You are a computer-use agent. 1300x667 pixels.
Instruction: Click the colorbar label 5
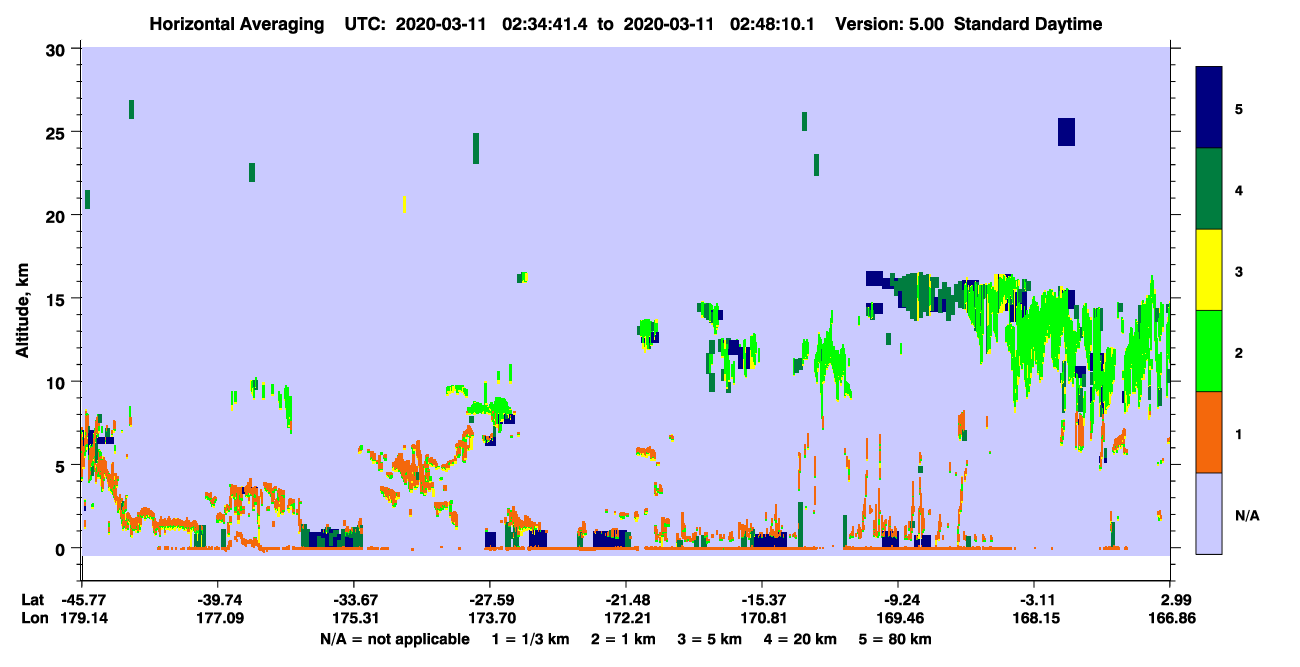point(1238,109)
